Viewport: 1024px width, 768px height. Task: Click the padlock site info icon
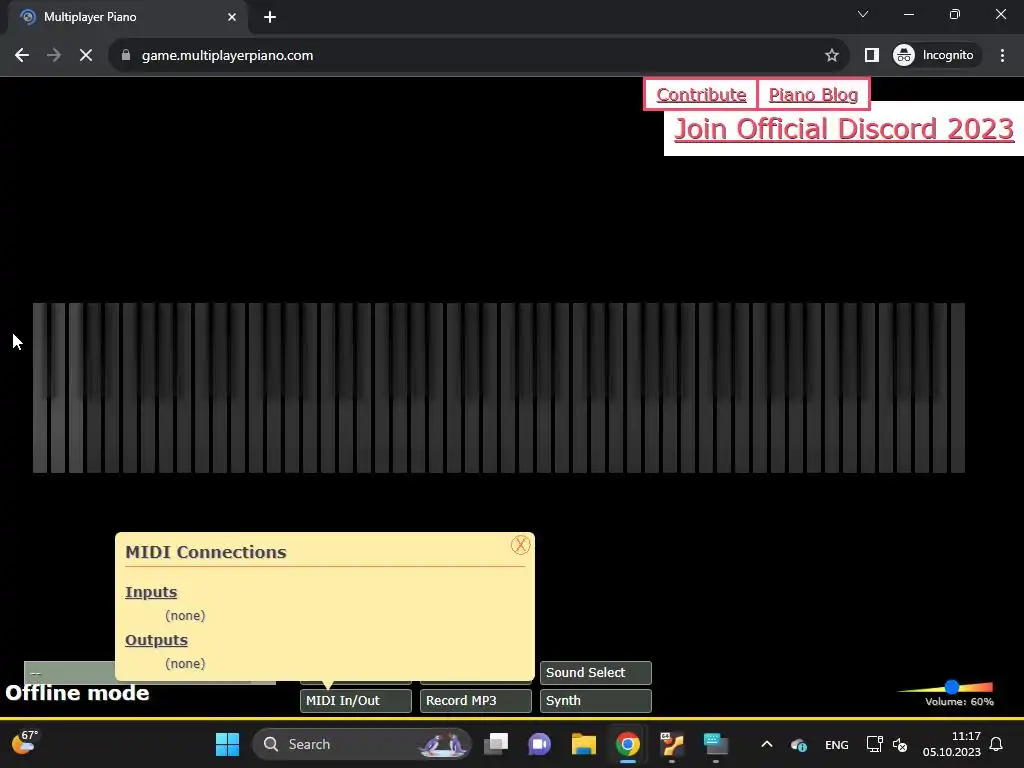click(126, 56)
